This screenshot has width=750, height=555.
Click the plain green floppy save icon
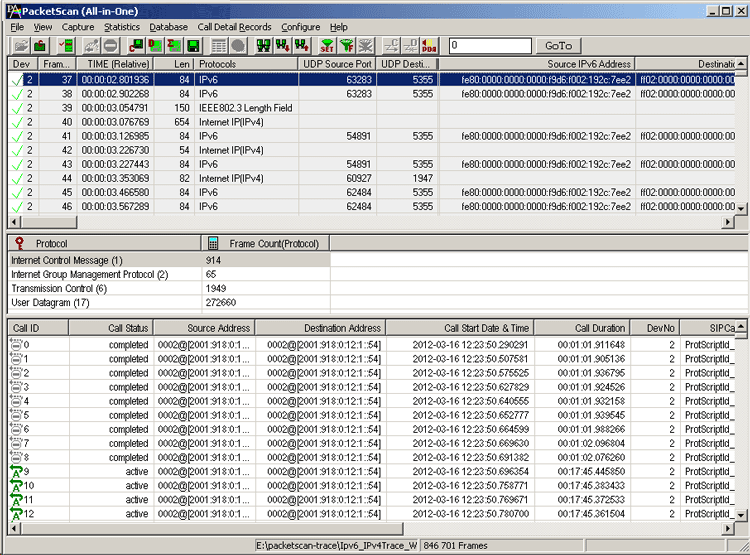point(194,46)
